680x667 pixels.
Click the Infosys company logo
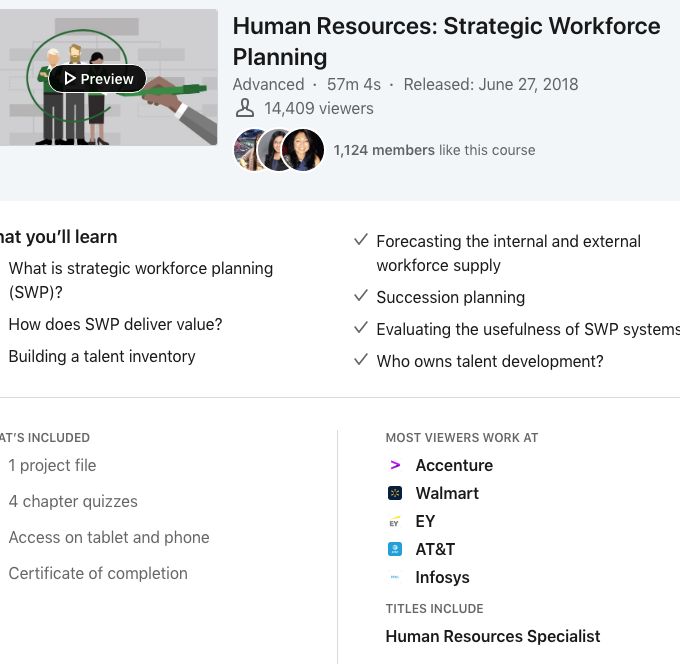pos(395,577)
